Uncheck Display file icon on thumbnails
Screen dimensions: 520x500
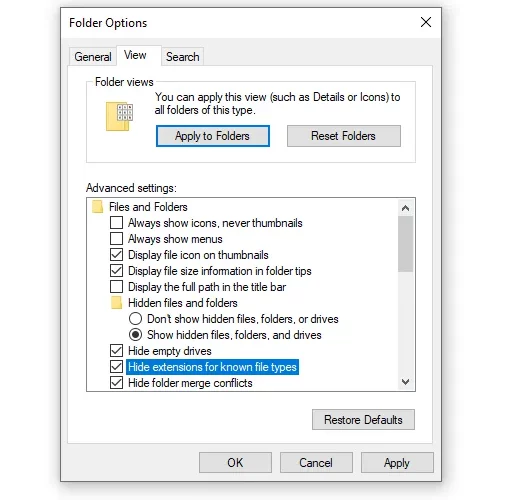coord(116,254)
